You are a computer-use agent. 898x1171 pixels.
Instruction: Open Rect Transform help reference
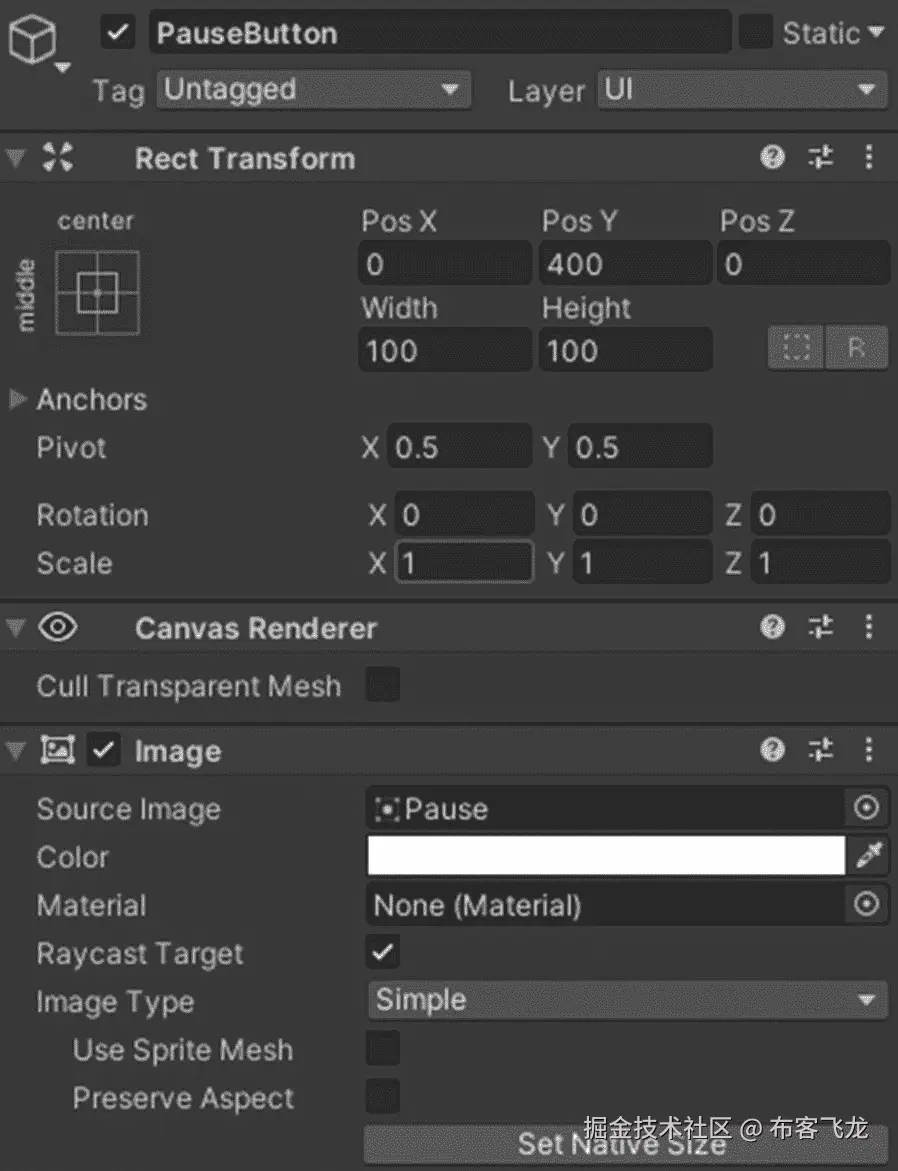tap(772, 158)
